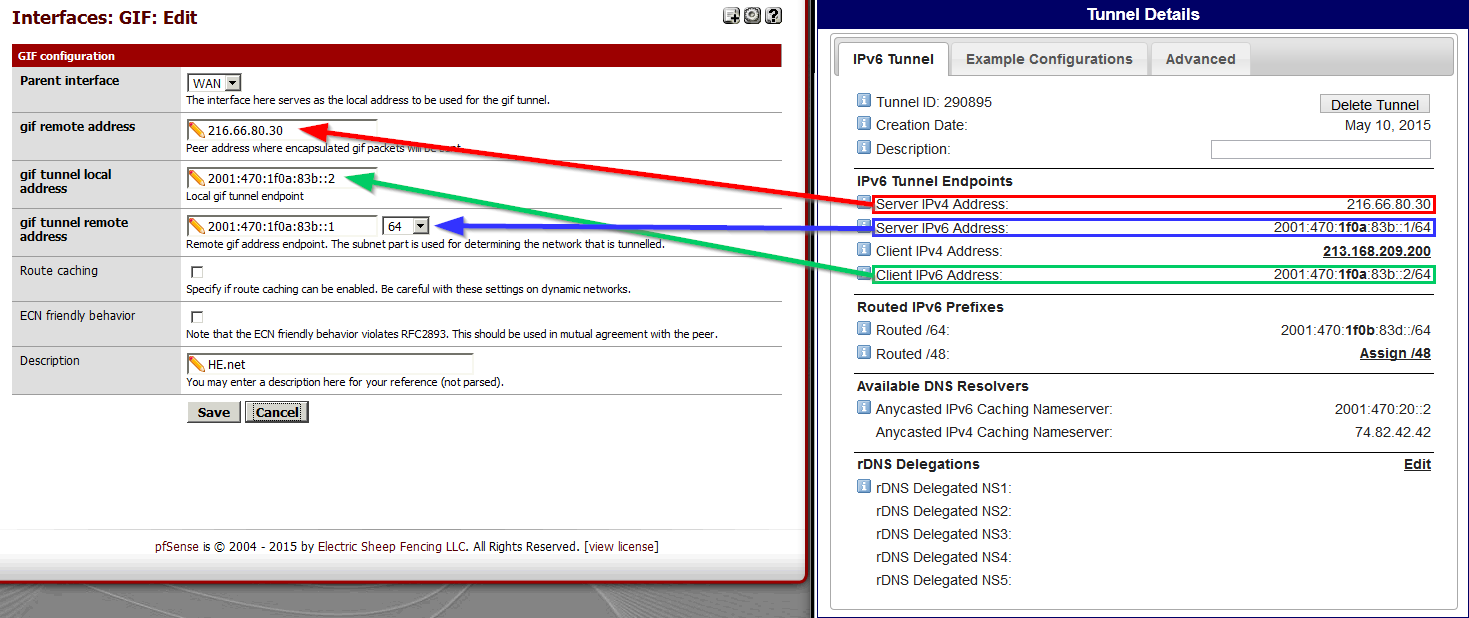Image resolution: width=1469 pixels, height=618 pixels.
Task: Click the info icon next to Creation Date
Action: click(x=864, y=124)
